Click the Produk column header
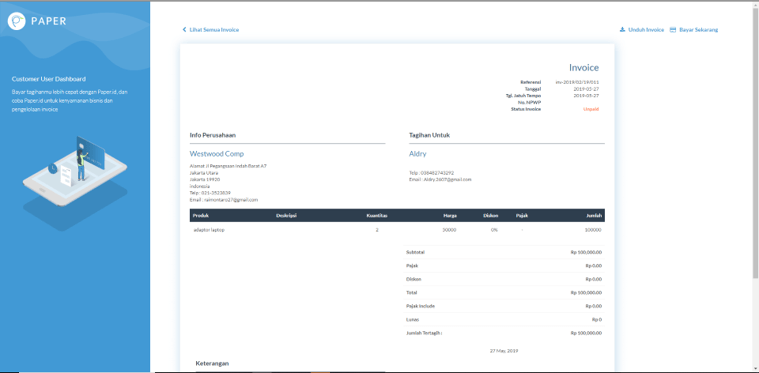The height and width of the screenshot is (373, 759). [200, 216]
